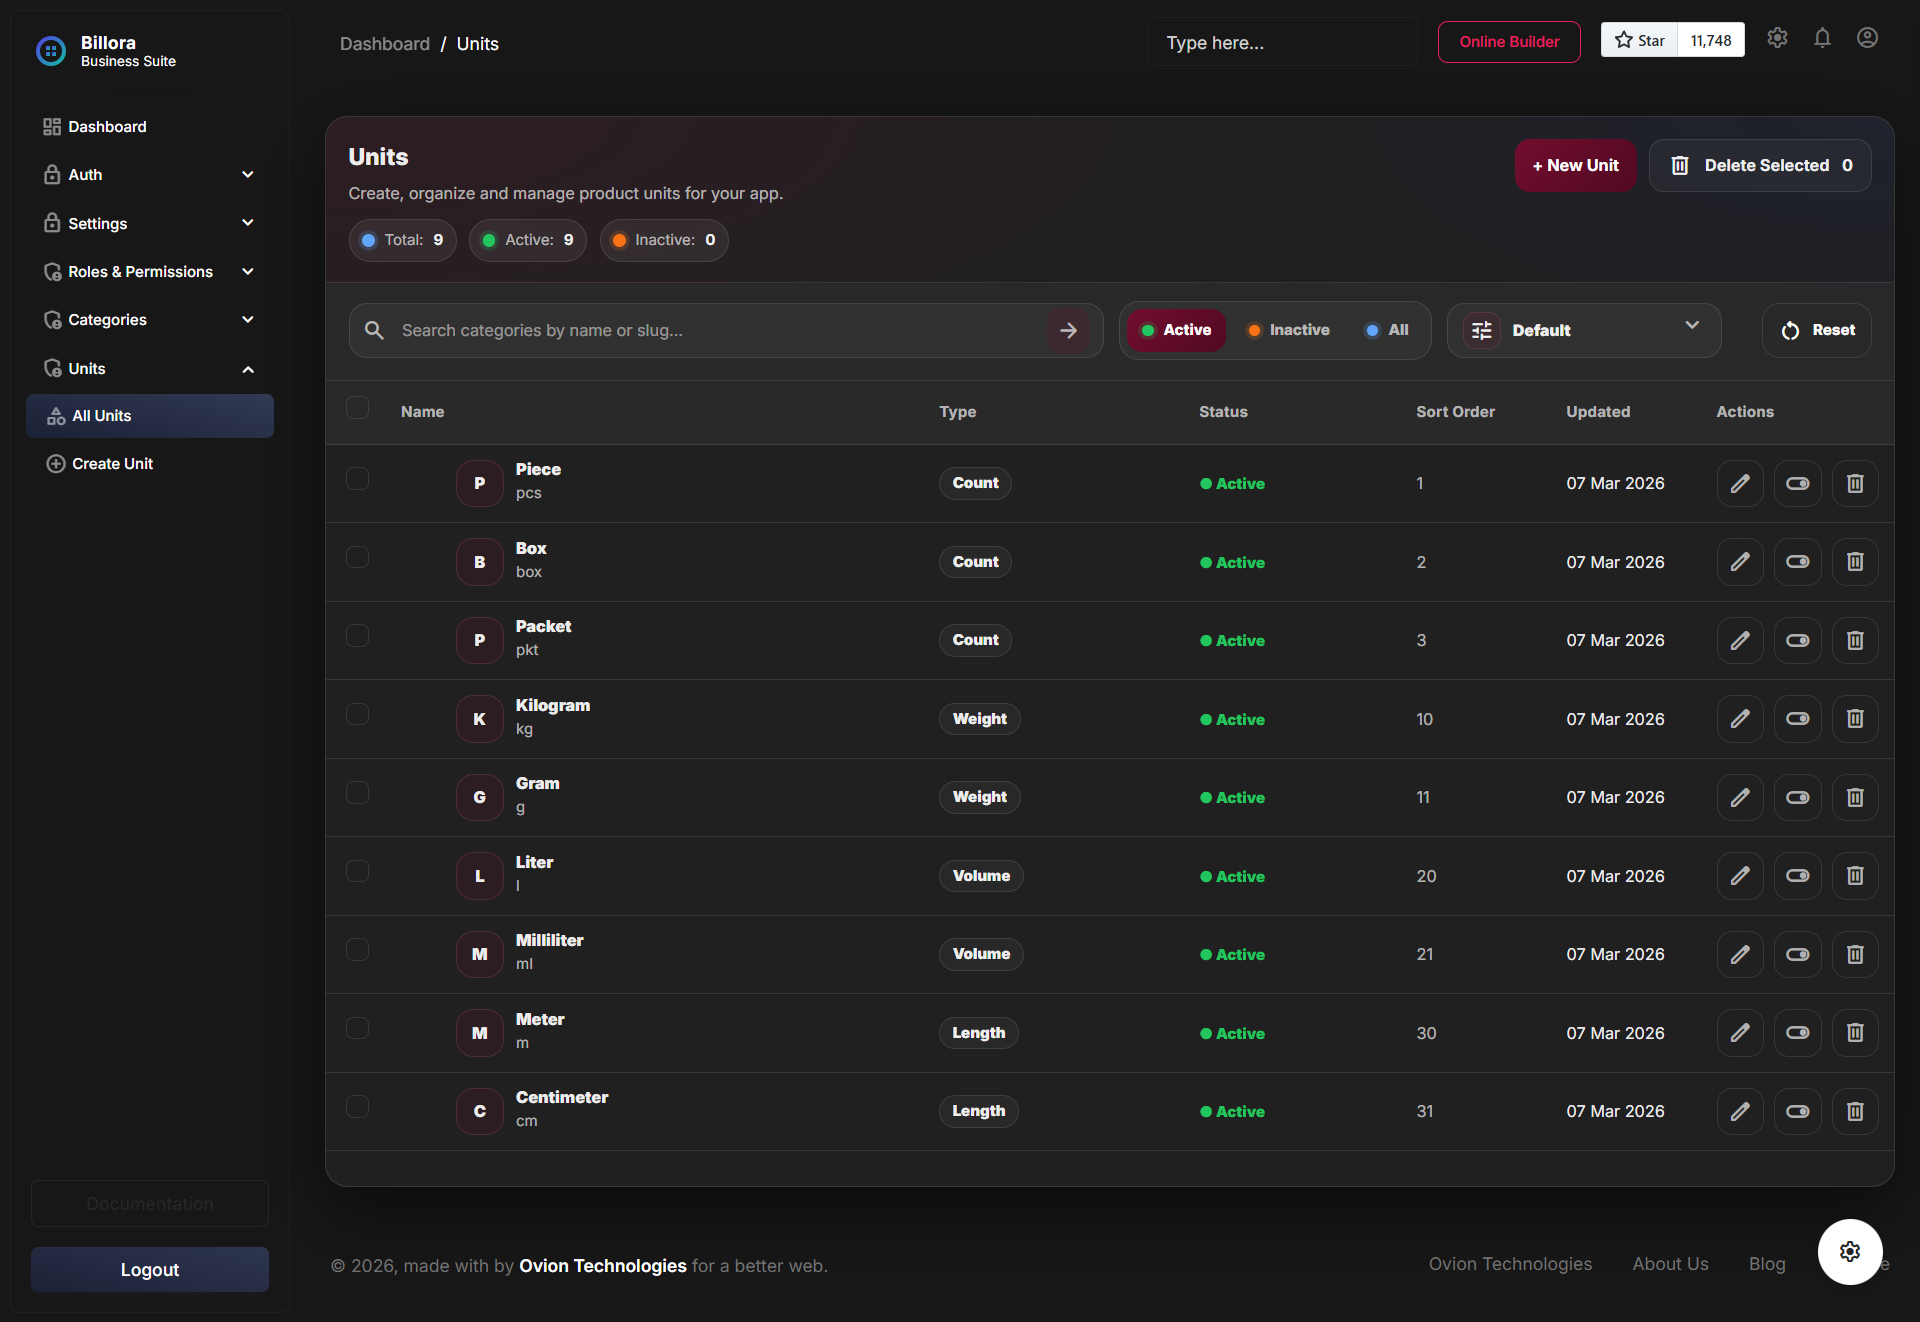
Task: Open the Default sort dropdown
Action: 1583,330
